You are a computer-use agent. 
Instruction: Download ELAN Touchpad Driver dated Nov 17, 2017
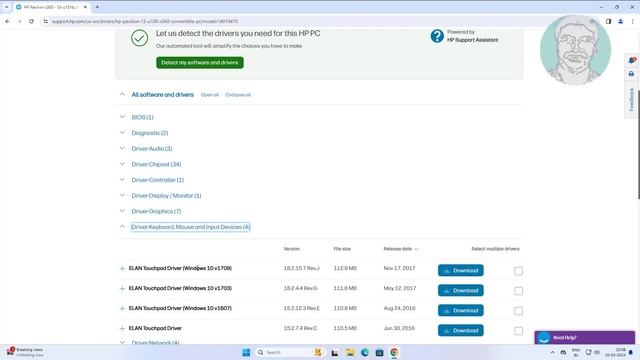[461, 270]
